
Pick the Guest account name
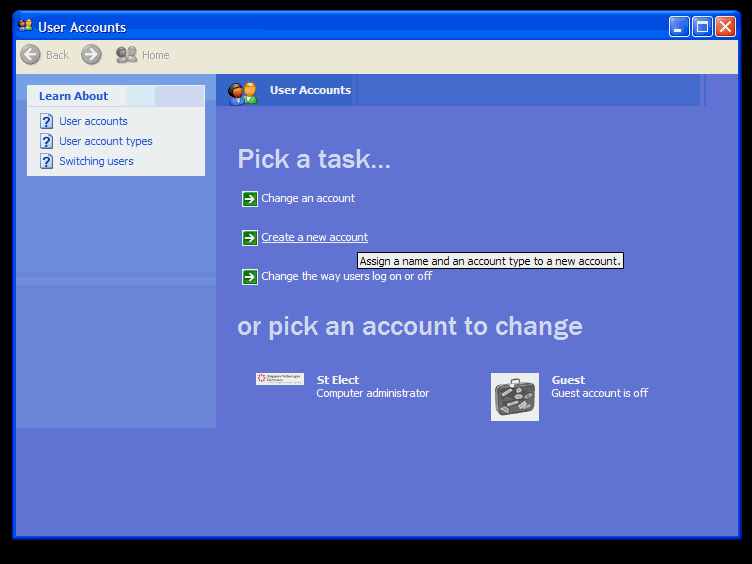click(x=568, y=380)
